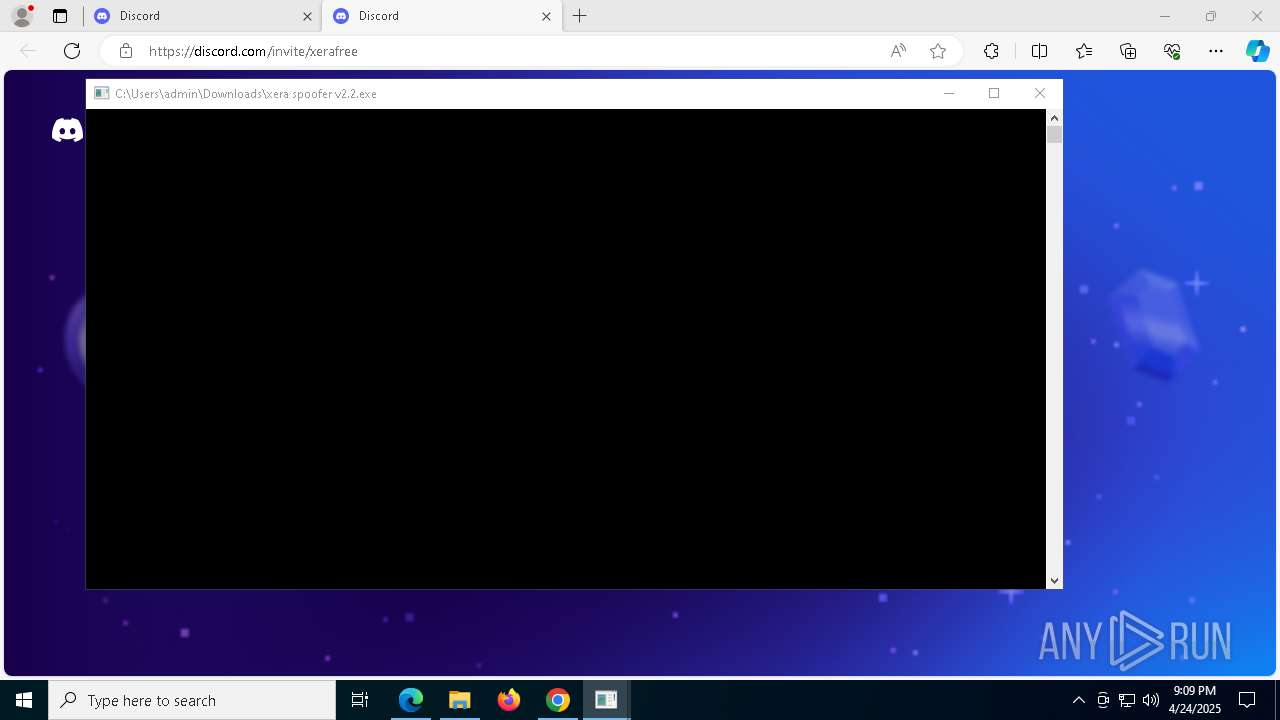Click the console window's system menu icon
The image size is (1280, 720).
pyautogui.click(x=101, y=93)
